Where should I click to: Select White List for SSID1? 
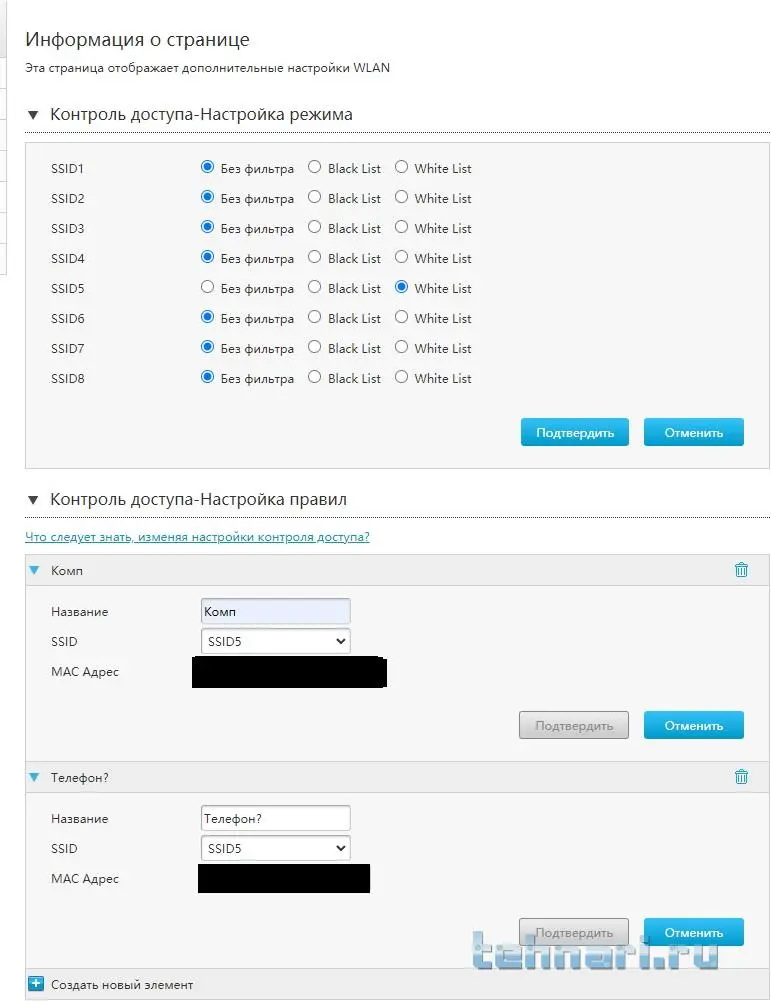pos(401,167)
